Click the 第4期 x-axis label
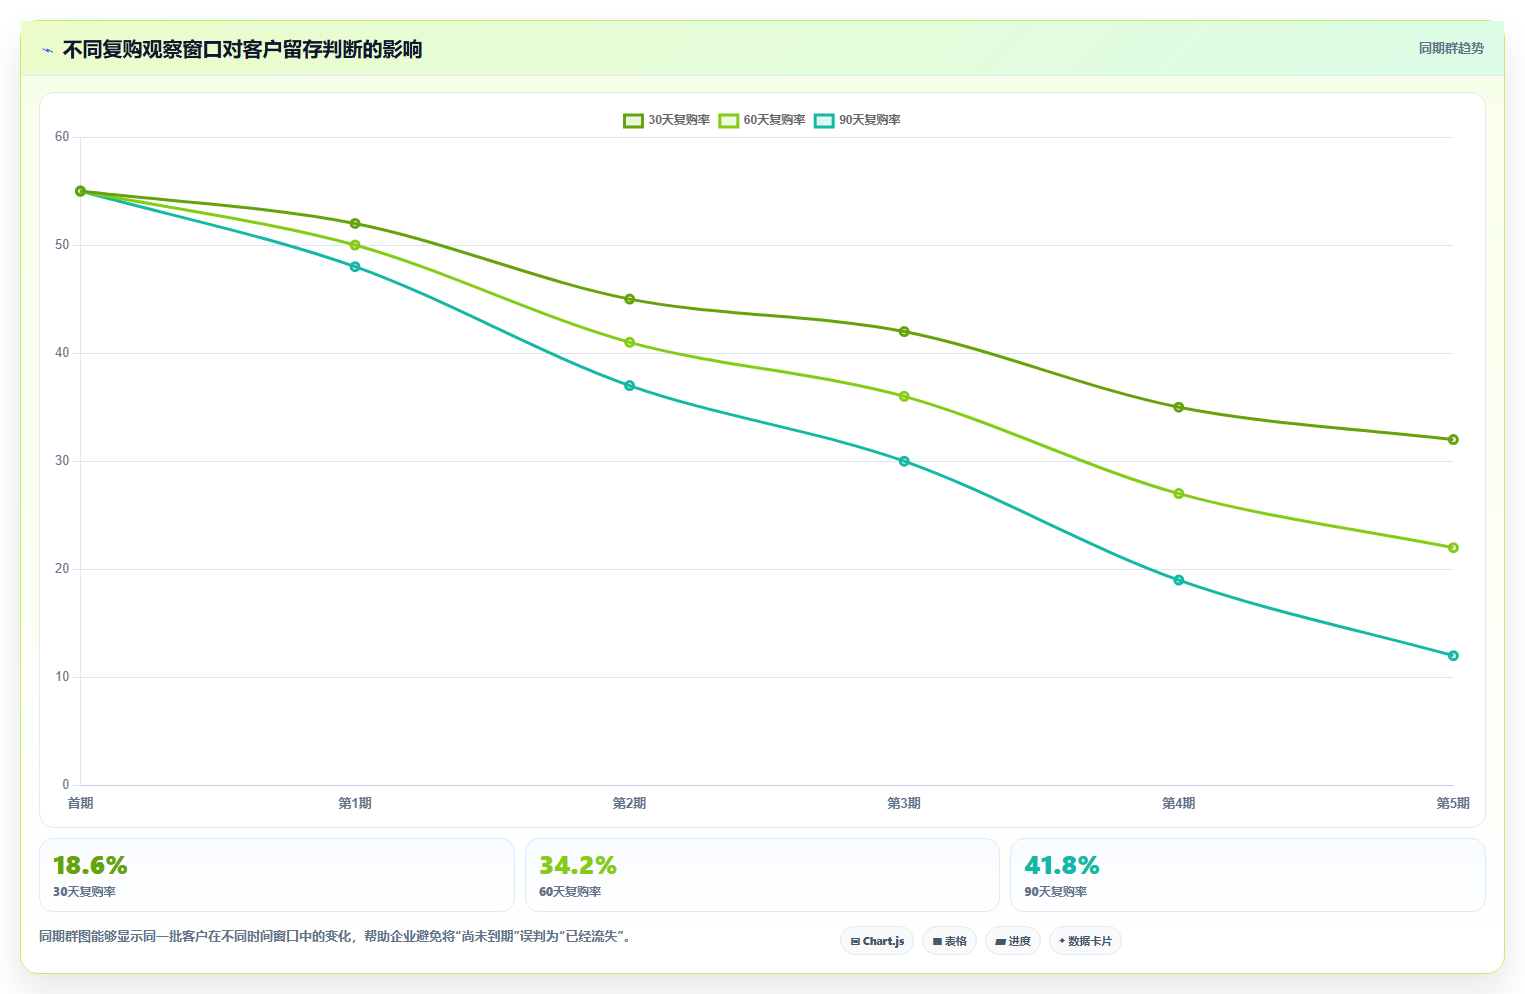Image resolution: width=1525 pixels, height=994 pixels. point(1179,803)
